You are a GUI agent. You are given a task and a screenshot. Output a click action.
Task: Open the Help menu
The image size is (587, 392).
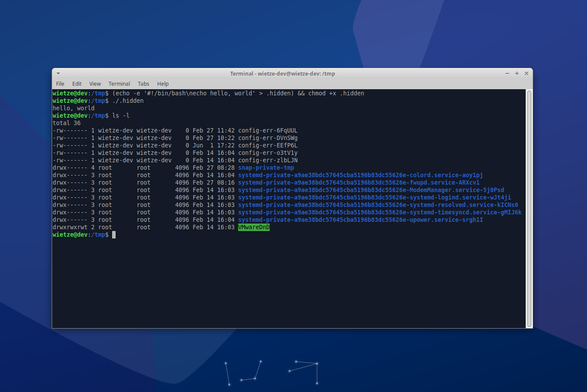tap(163, 83)
